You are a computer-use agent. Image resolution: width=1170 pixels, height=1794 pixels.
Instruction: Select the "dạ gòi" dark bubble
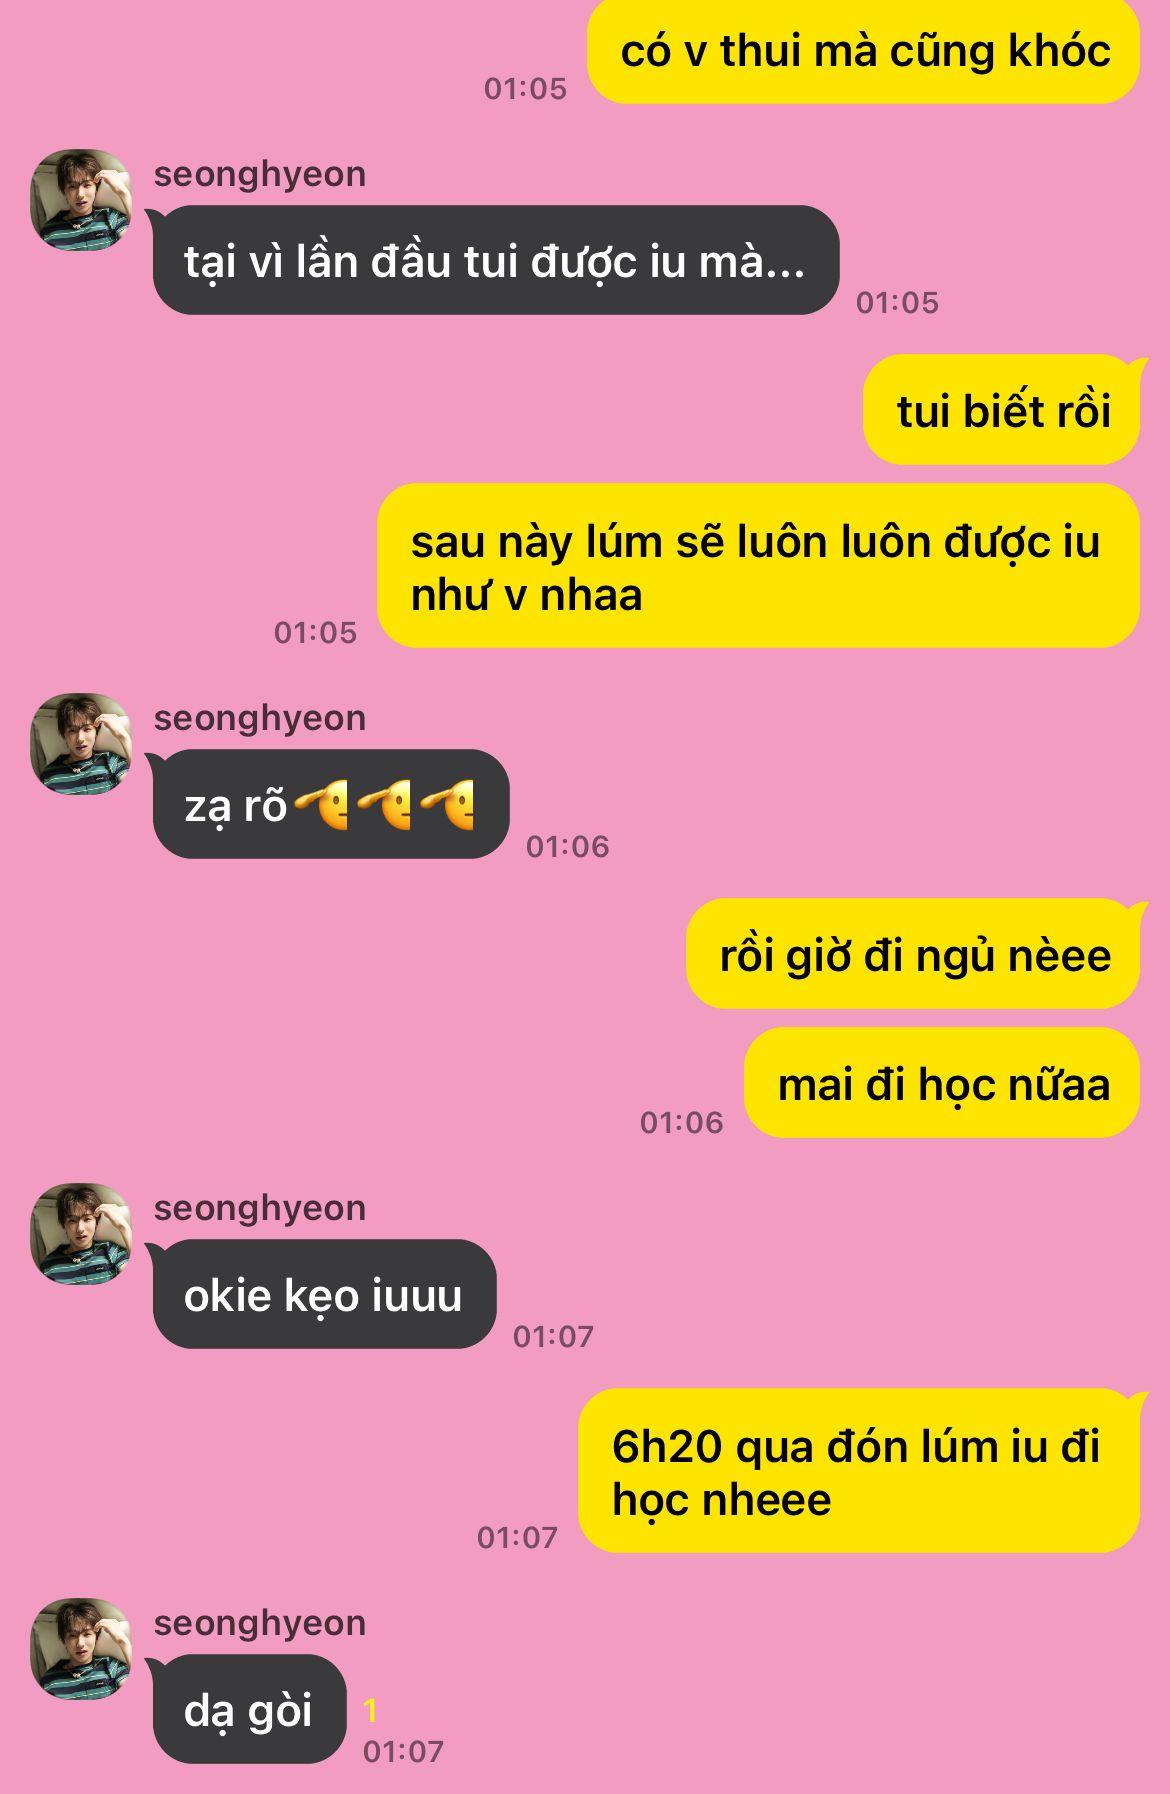(248, 1710)
